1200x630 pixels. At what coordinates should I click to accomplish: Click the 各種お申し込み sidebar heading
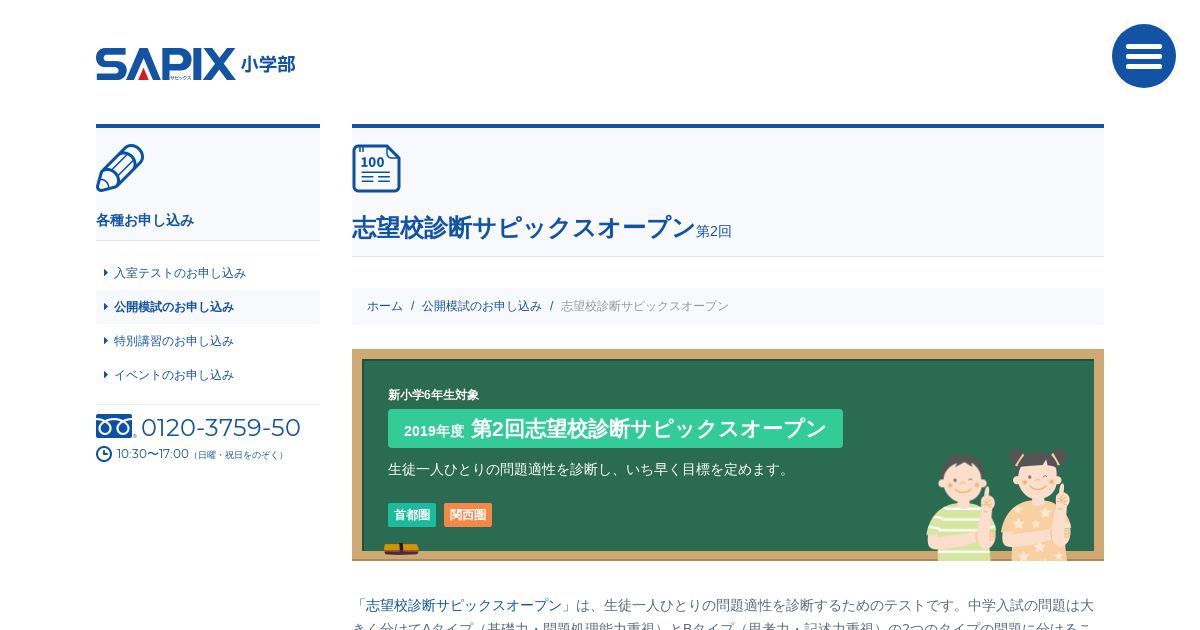pyautogui.click(x=145, y=220)
